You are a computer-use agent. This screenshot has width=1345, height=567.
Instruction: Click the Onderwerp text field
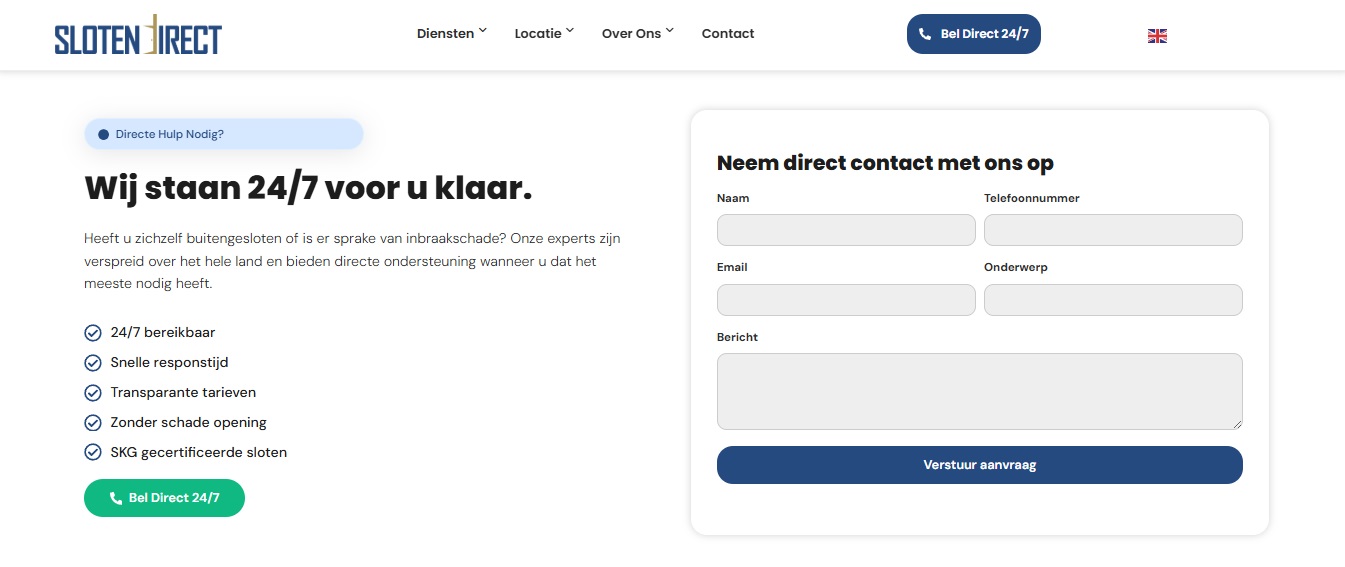[x=1113, y=300]
